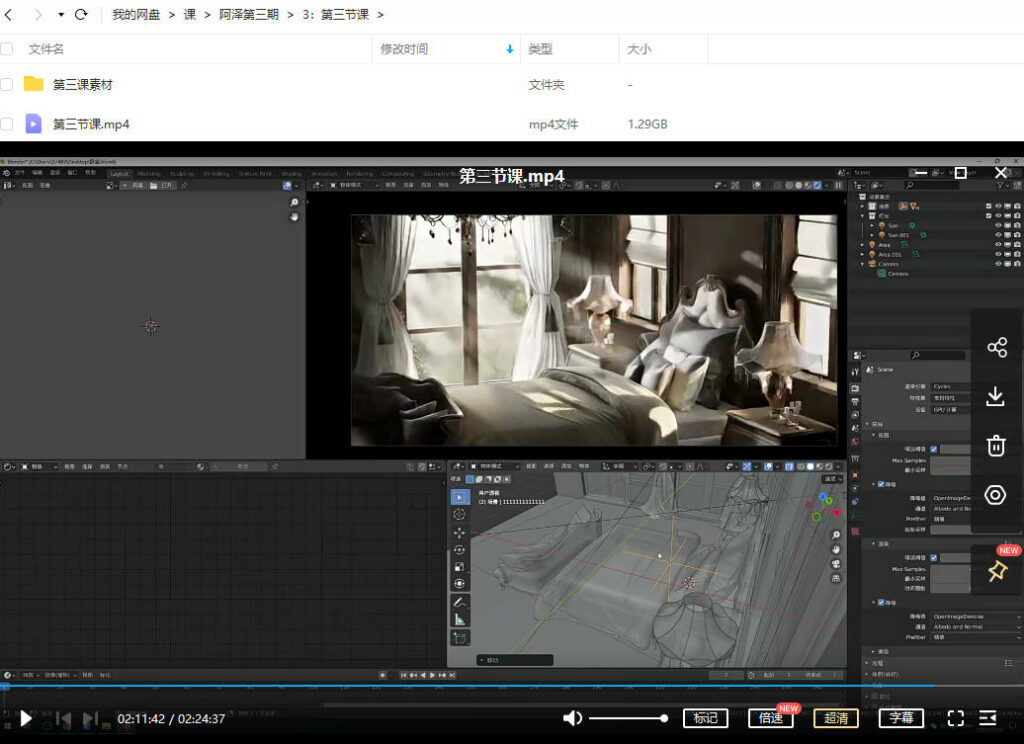Mute the player volume speaker icon

[572, 718]
